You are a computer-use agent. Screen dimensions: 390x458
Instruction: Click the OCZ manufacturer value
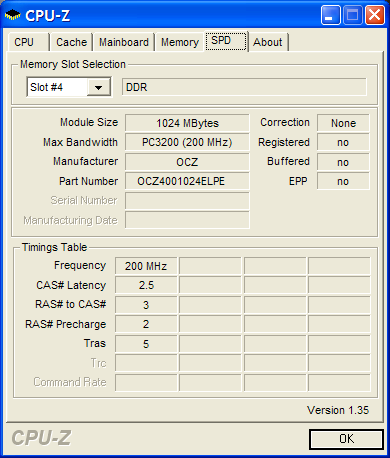pos(187,162)
